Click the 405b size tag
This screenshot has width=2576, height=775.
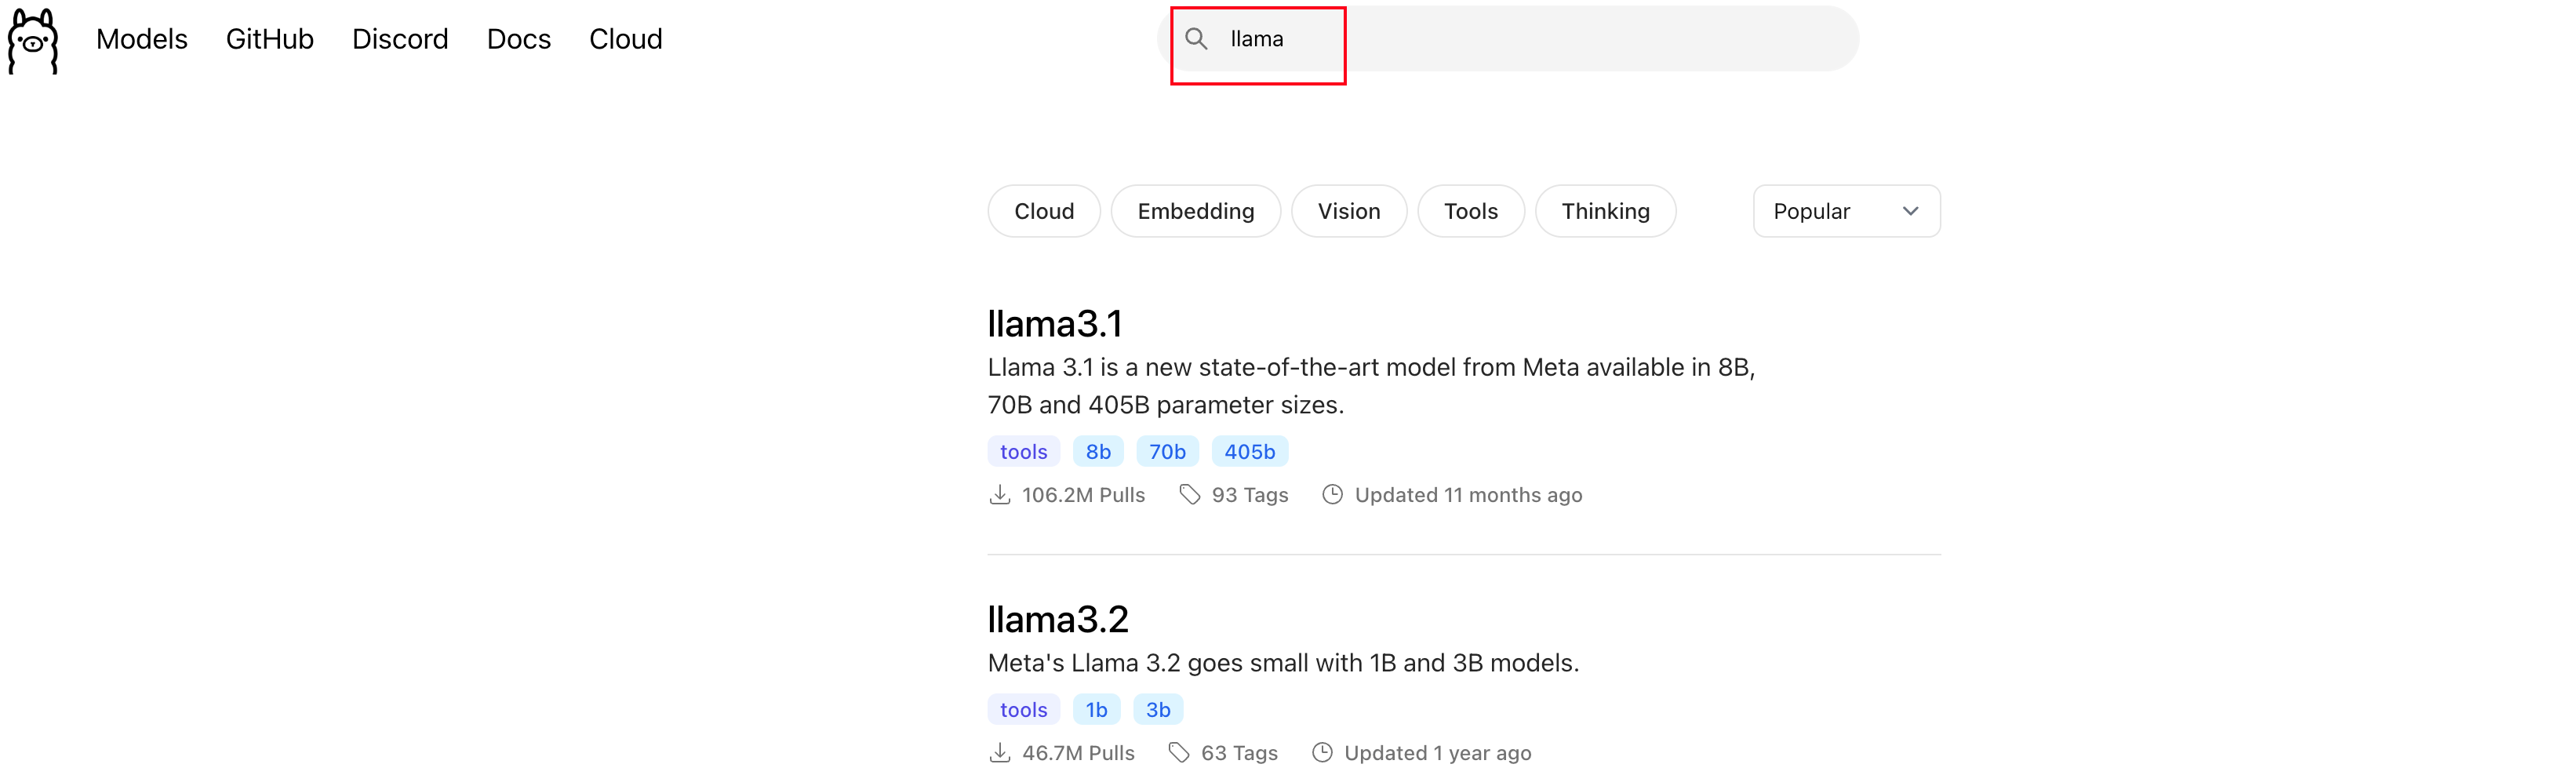click(x=1250, y=452)
